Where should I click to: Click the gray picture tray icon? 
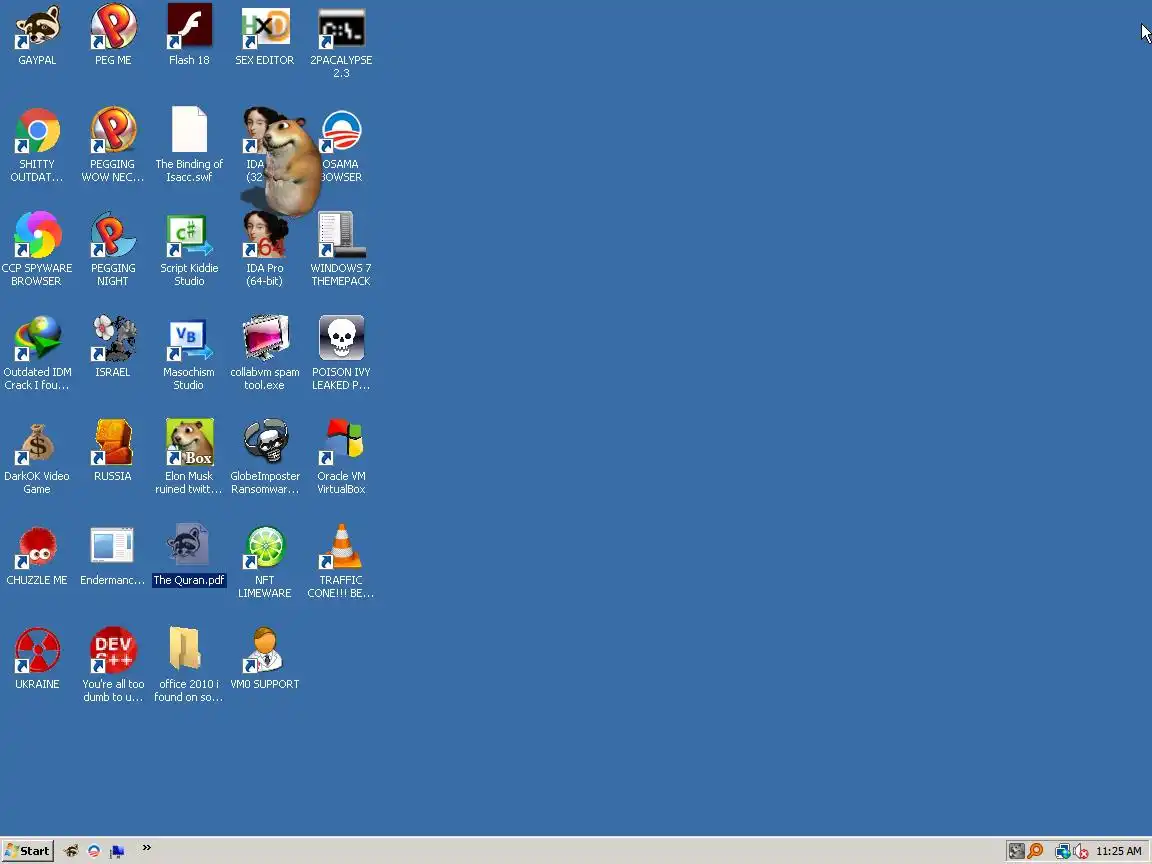coord(1016,851)
